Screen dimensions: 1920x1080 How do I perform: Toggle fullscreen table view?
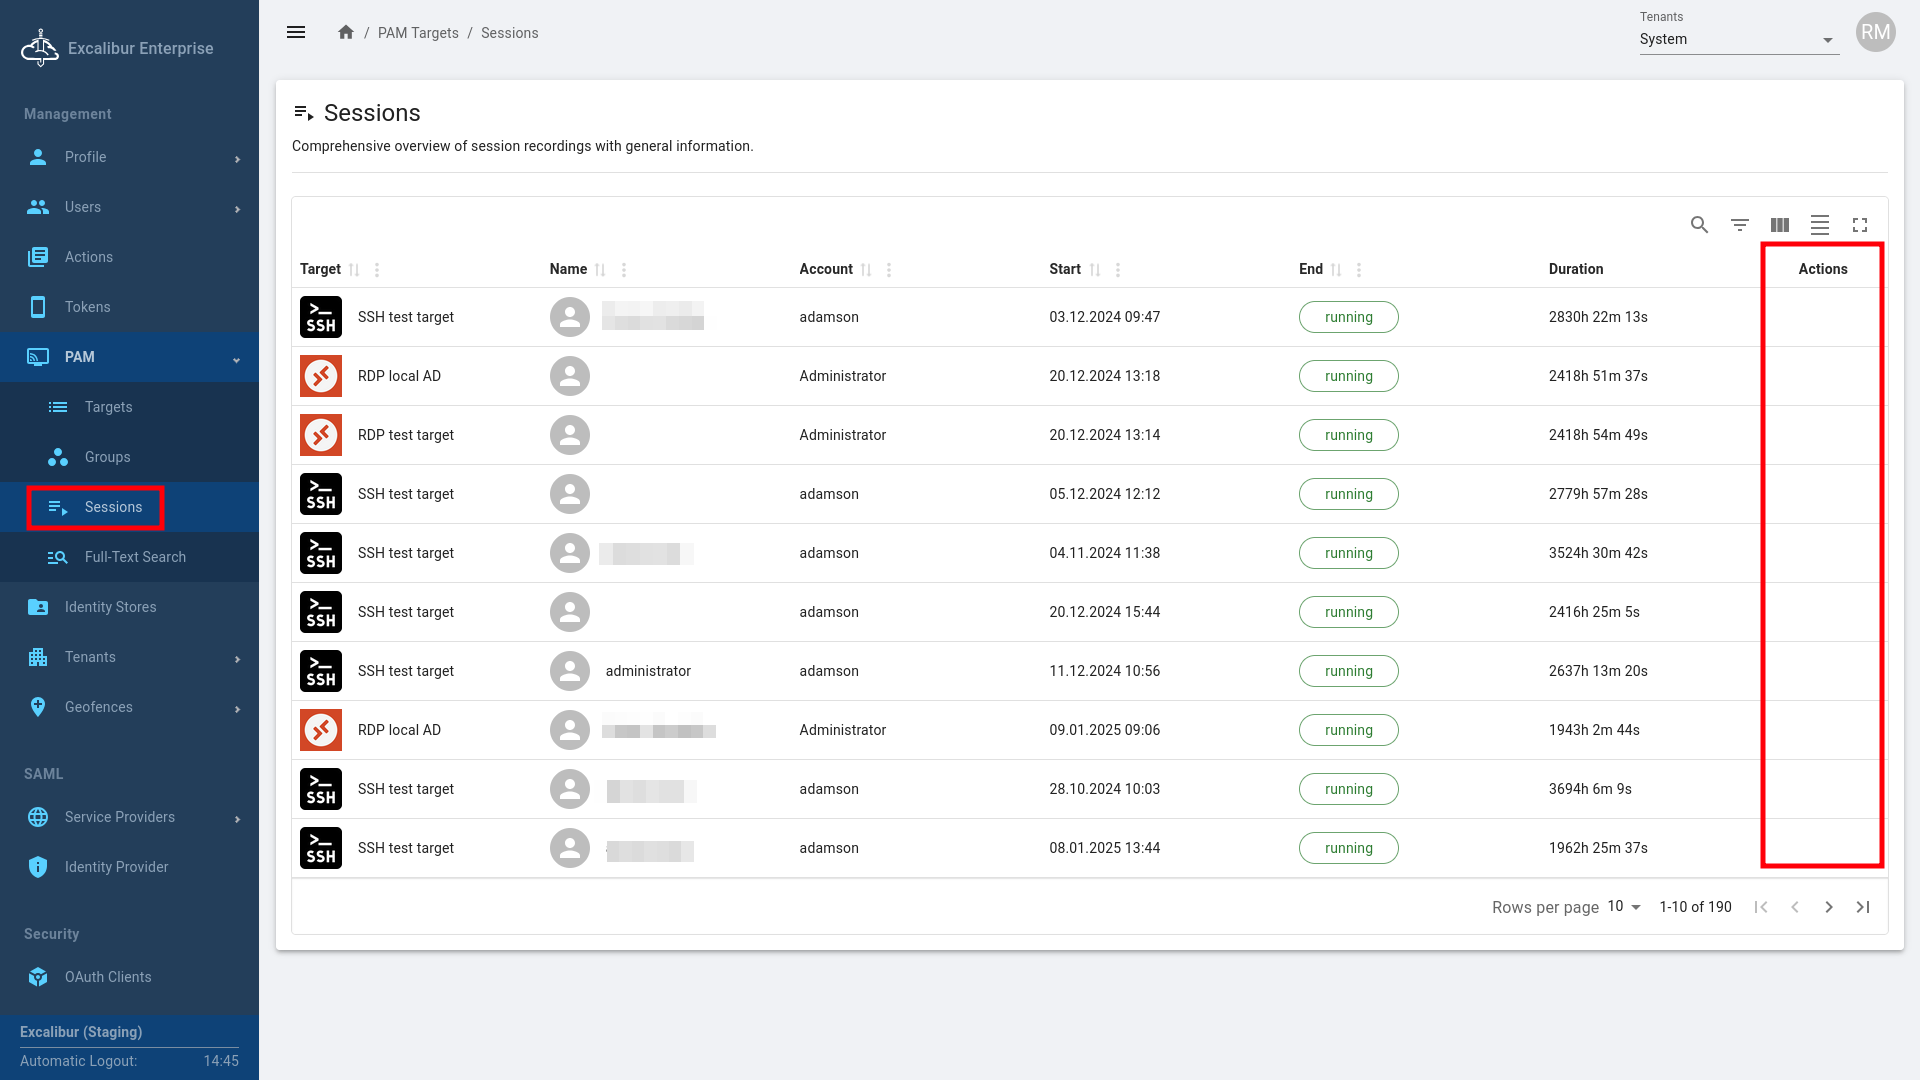coord(1860,225)
